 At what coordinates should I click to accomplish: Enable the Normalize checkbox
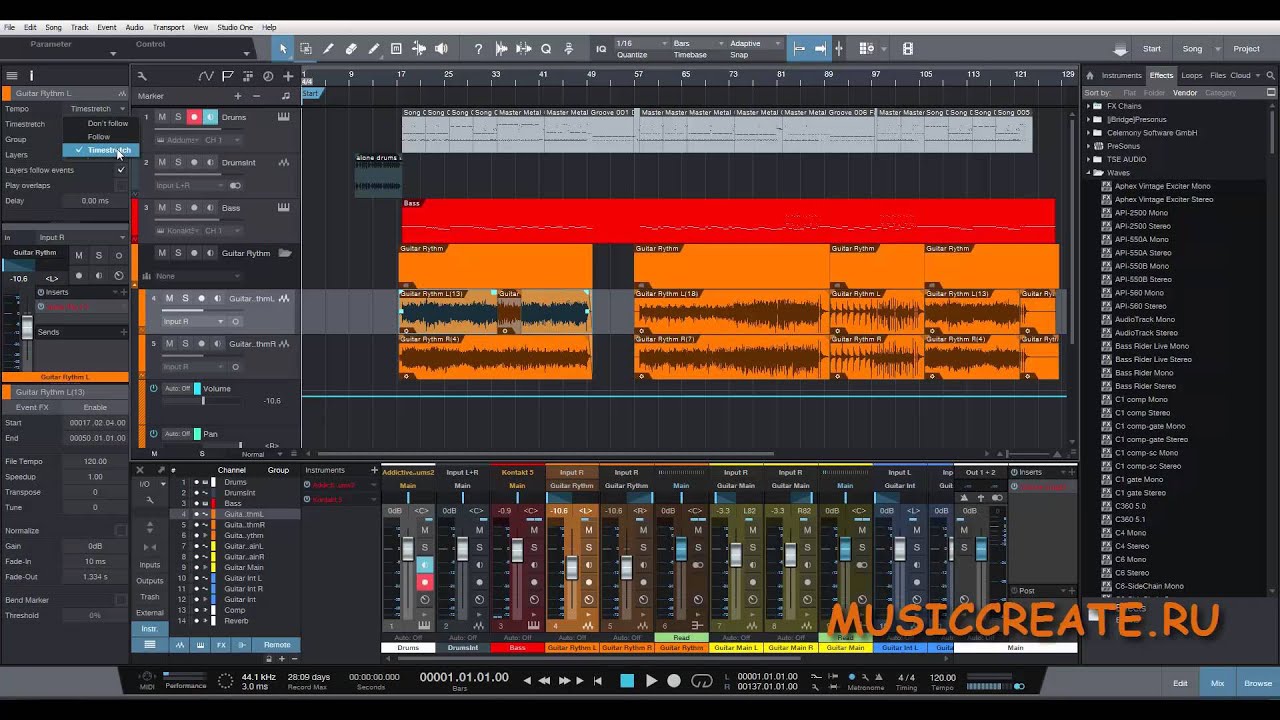[121, 531]
